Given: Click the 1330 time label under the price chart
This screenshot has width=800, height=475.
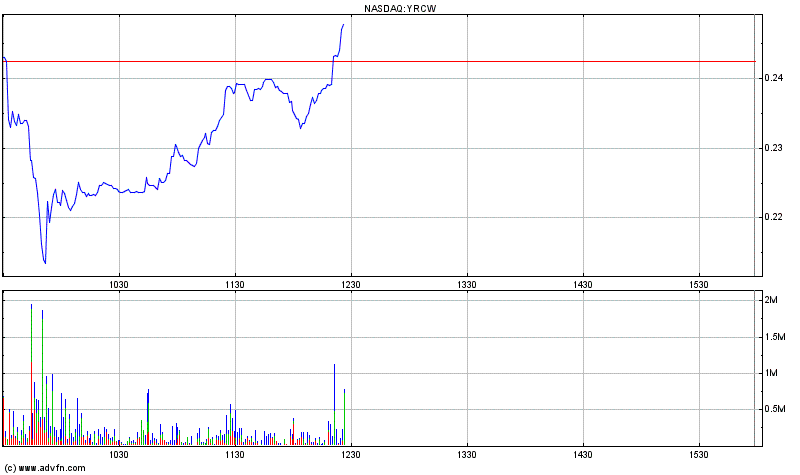Looking at the screenshot, I should pyautogui.click(x=467, y=284).
